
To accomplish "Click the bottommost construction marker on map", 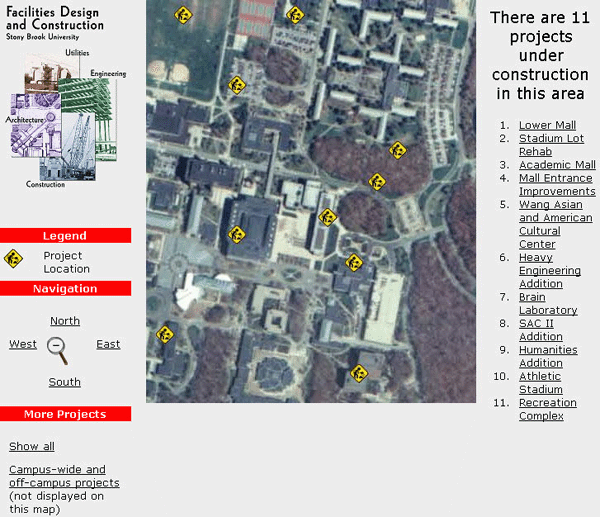I will coord(359,374).
